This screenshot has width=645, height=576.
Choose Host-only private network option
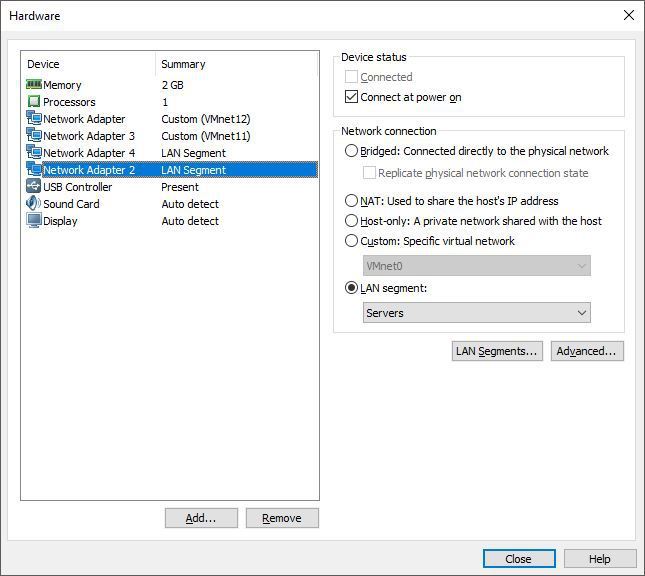pos(351,221)
